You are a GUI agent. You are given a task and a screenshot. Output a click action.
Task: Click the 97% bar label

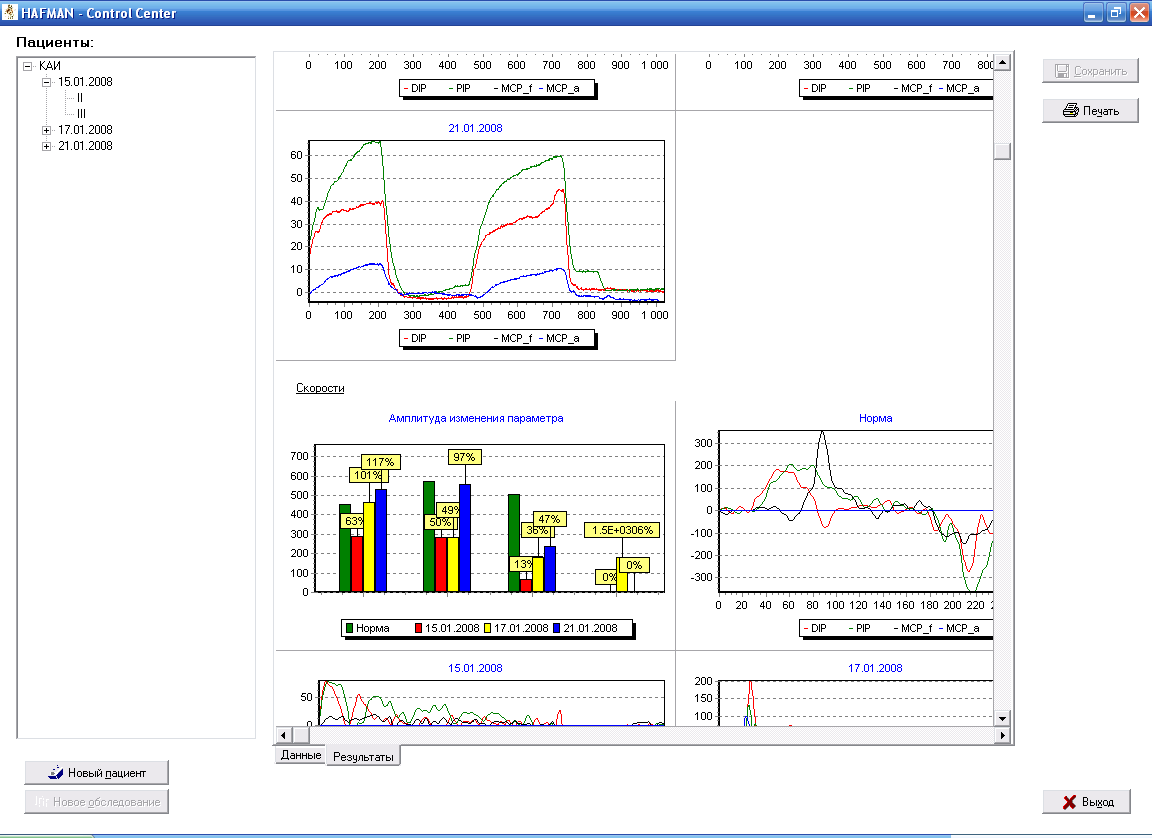[x=464, y=457]
